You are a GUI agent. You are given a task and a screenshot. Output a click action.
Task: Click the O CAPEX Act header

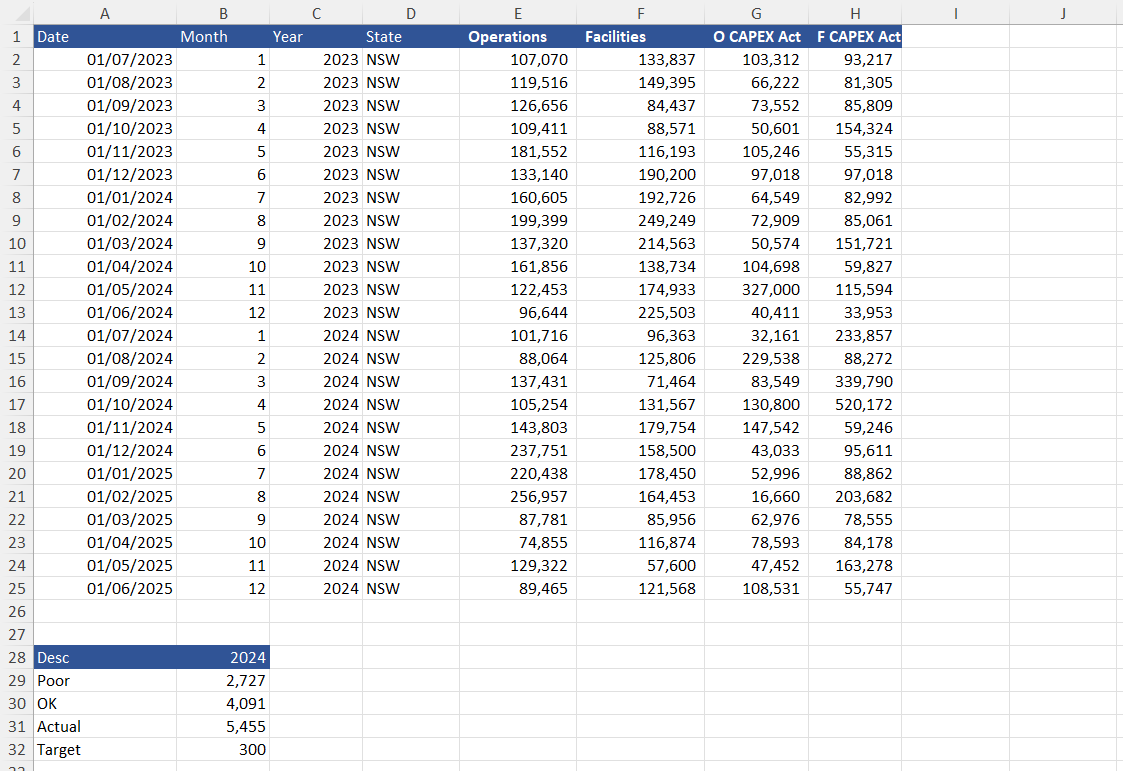coord(756,37)
